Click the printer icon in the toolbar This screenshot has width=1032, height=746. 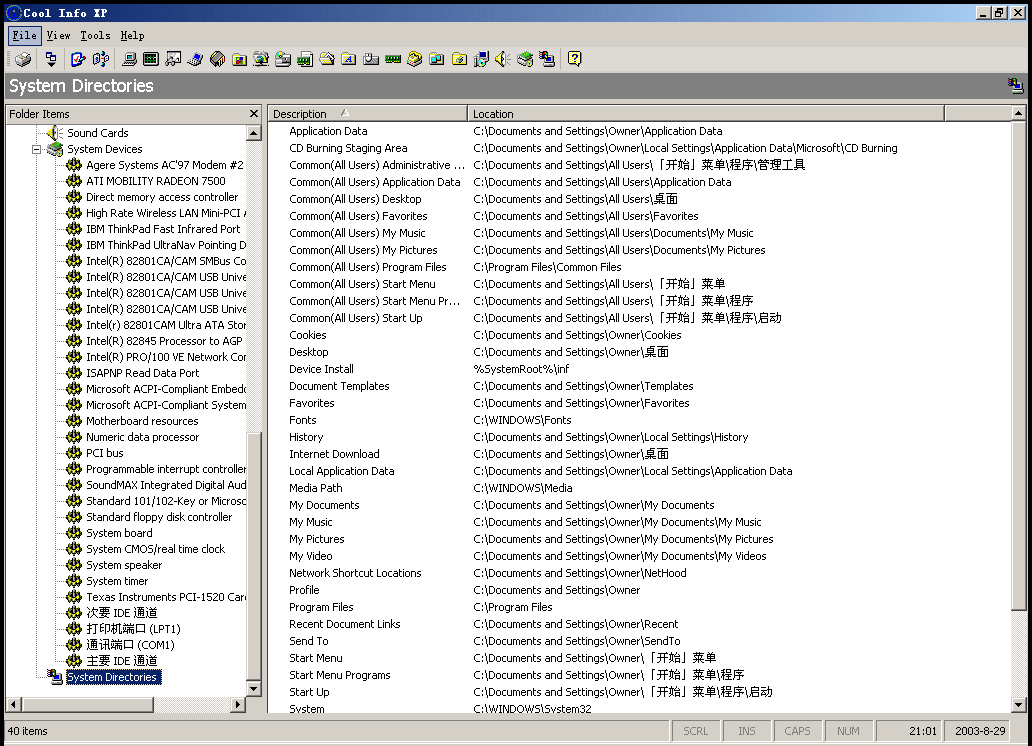23,59
